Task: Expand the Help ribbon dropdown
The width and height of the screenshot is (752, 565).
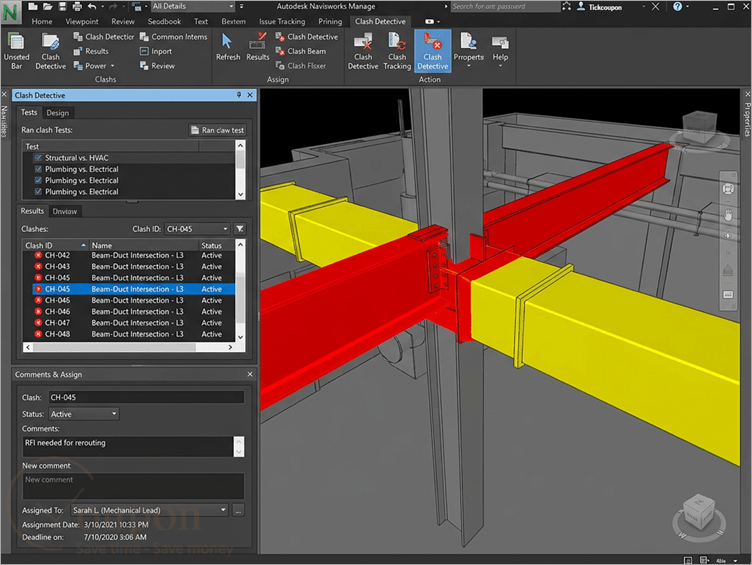Action: pyautogui.click(x=500, y=66)
